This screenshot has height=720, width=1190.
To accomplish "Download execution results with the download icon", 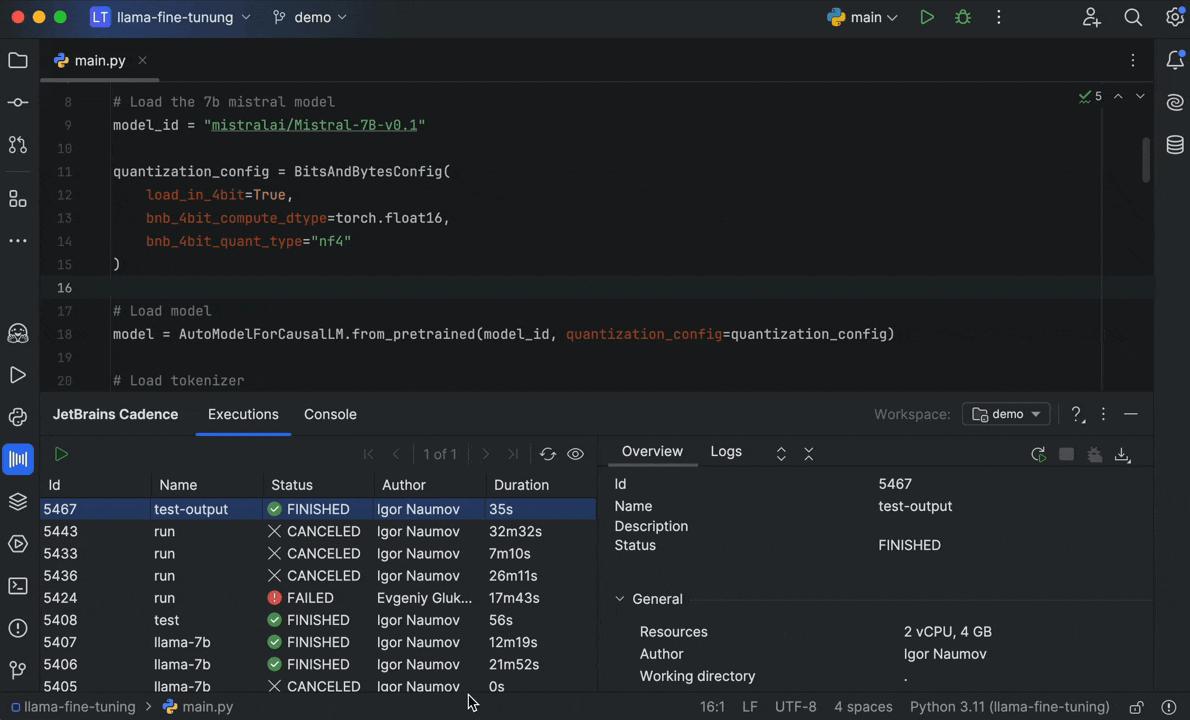I will (1122, 455).
